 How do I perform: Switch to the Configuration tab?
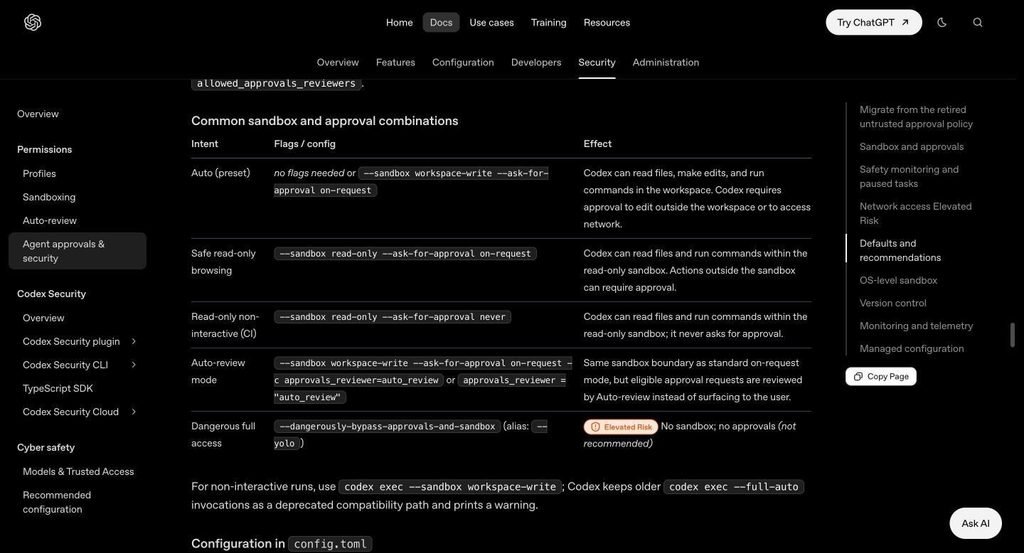[x=463, y=62]
